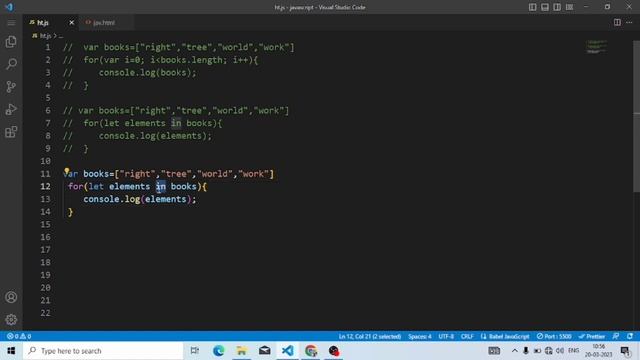Open the editor More Actions menu
Image resolution: width=640 pixels, height=360 pixels.
629,22
